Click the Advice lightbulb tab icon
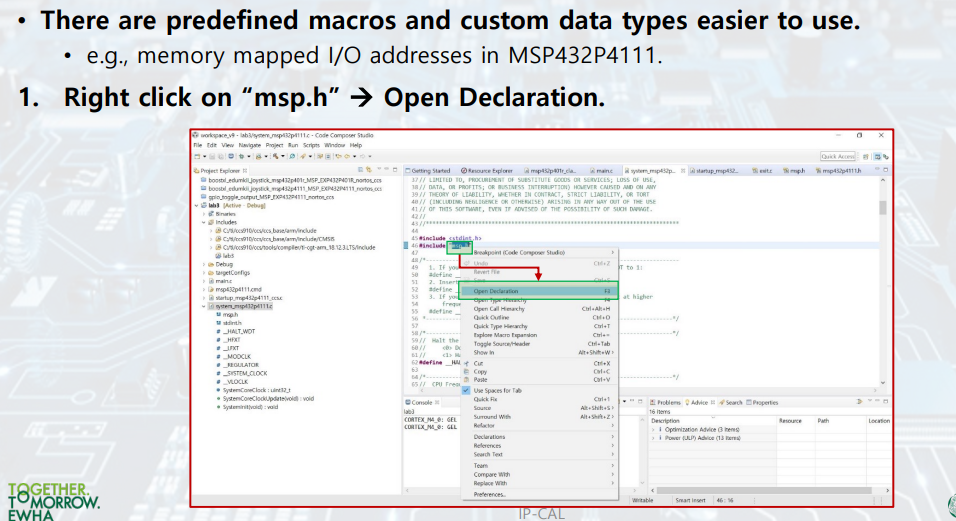Image resolution: width=956 pixels, height=521 pixels. pyautogui.click(x=687, y=402)
